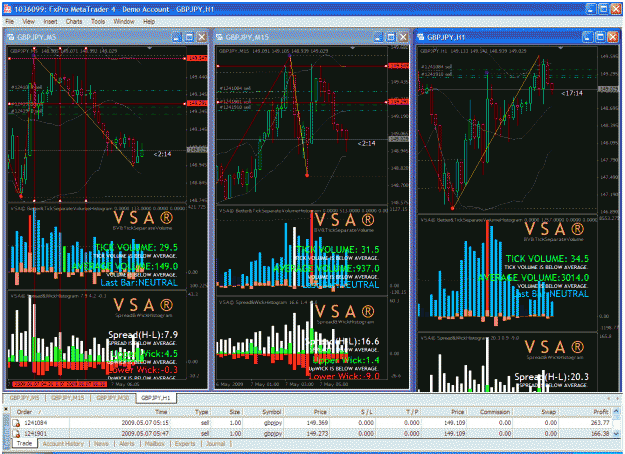Image resolution: width=625 pixels, height=454 pixels.
Task: Minimize the GBPJPY,M5 chart window
Action: (x=177, y=37)
